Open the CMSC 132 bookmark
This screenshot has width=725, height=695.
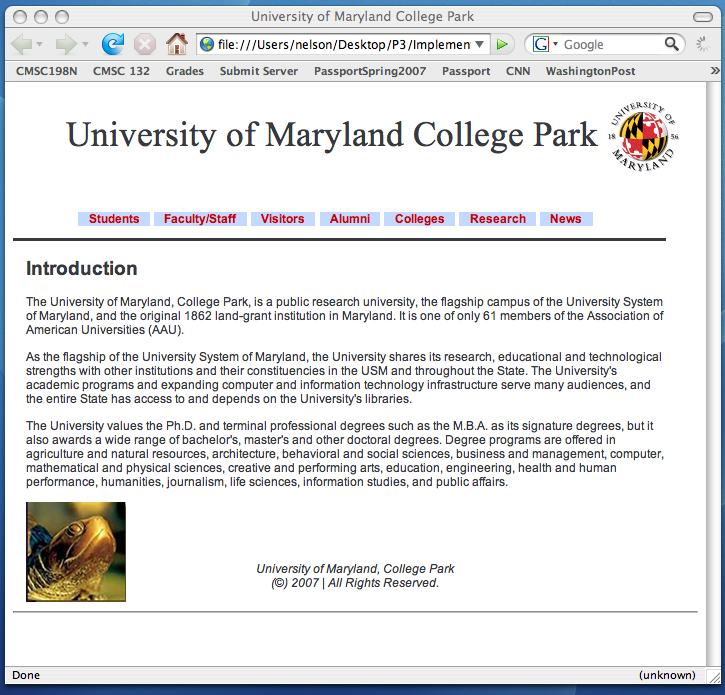pyautogui.click(x=121, y=71)
